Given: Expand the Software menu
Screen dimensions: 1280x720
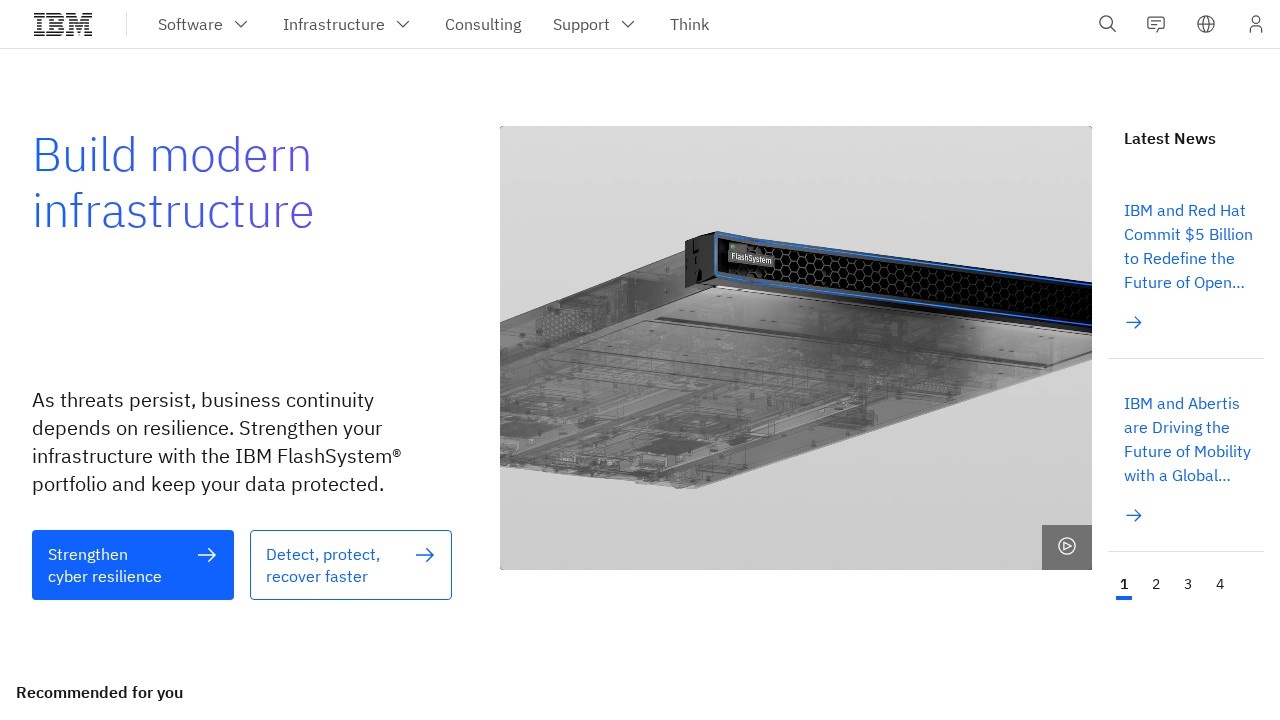Looking at the screenshot, I should (x=203, y=24).
